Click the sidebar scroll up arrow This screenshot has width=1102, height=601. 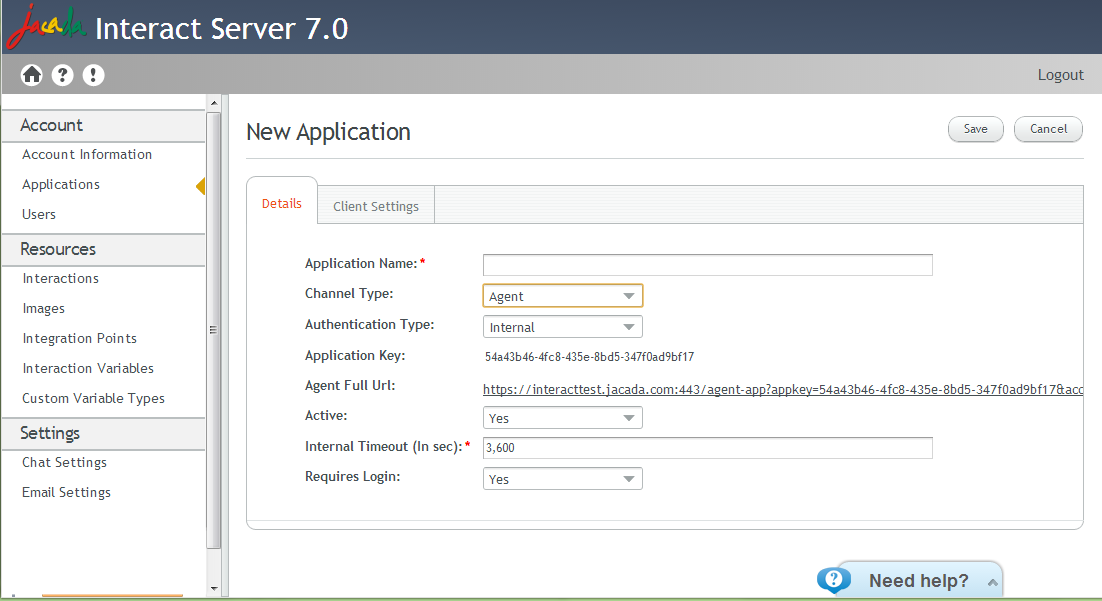[x=214, y=103]
